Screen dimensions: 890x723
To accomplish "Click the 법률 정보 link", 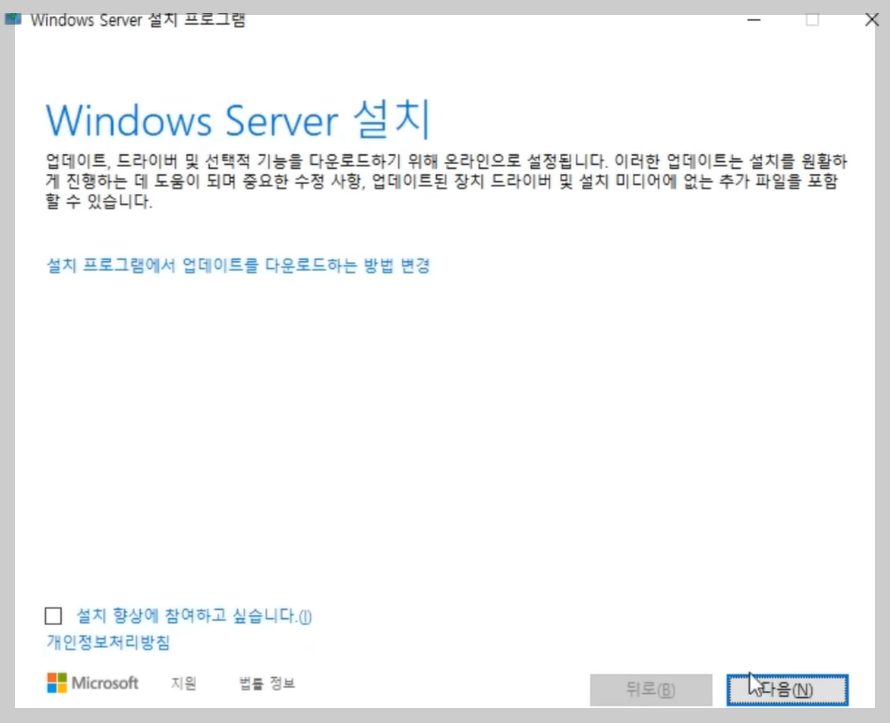I will [x=267, y=683].
